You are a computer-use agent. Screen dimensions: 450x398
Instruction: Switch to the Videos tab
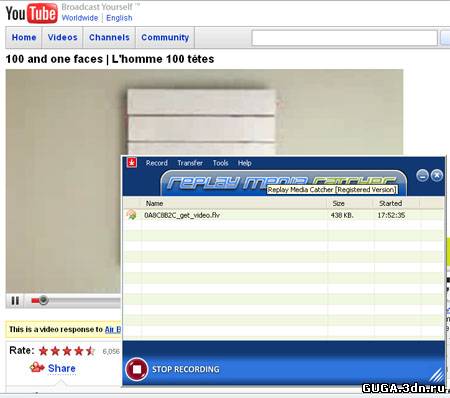pos(62,37)
